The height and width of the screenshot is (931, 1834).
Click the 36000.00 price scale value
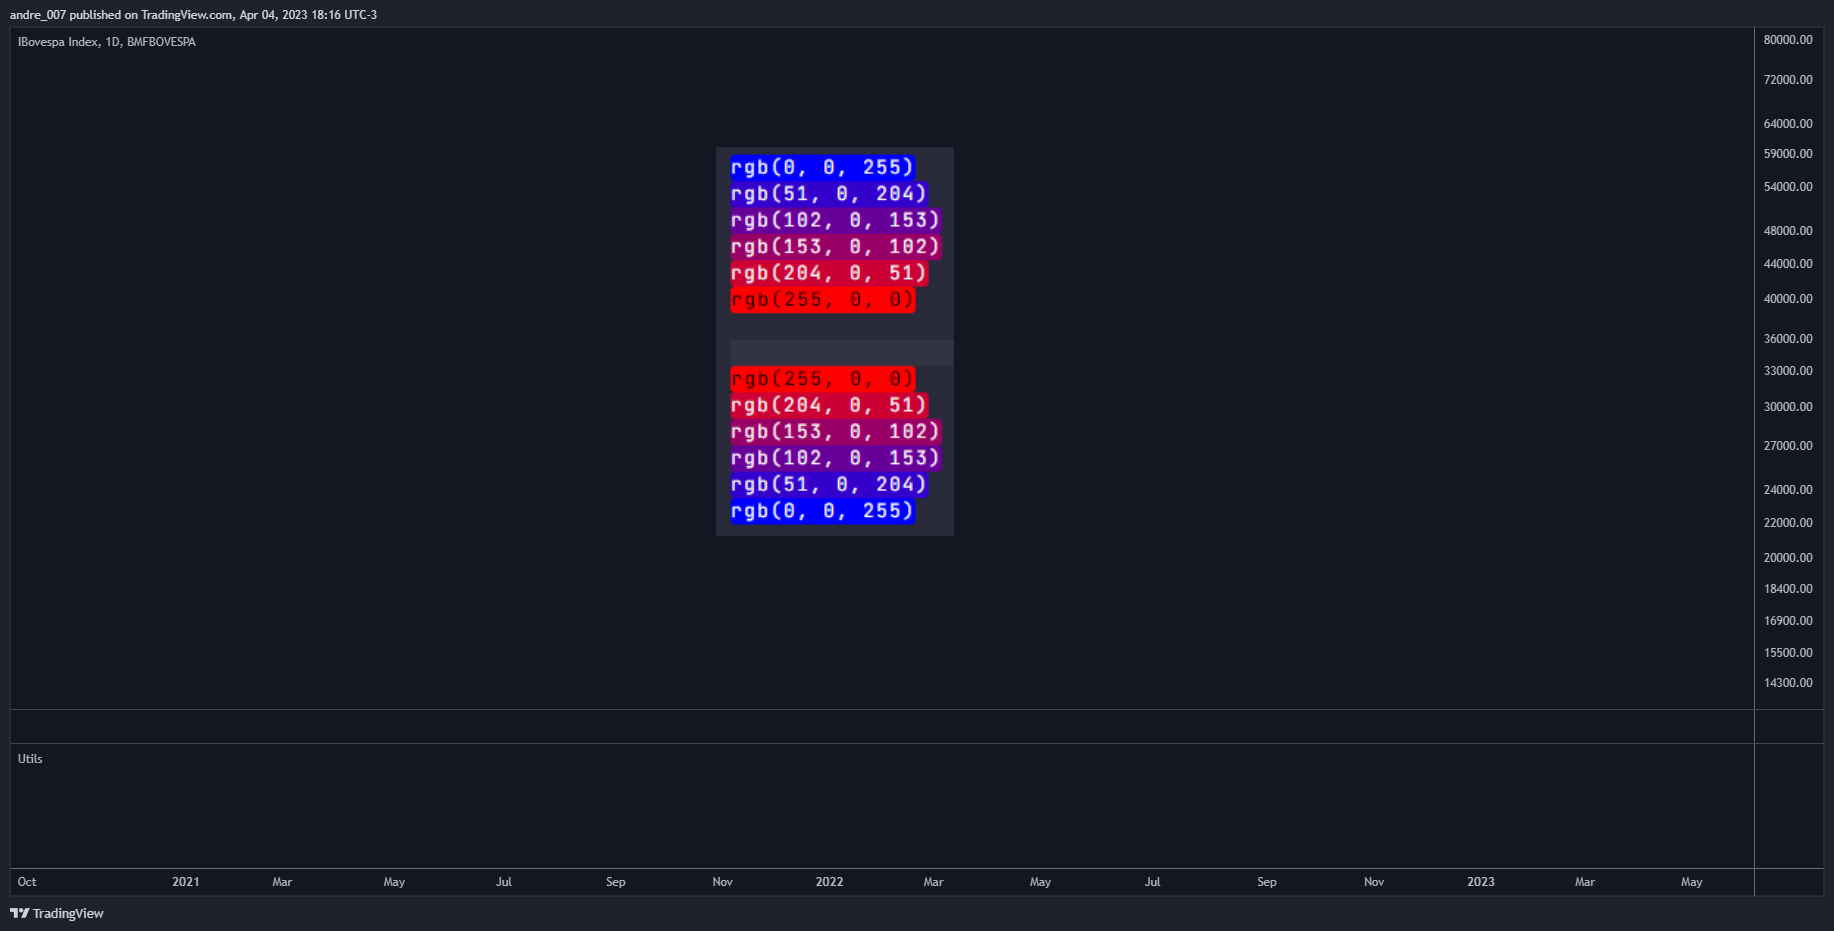pos(1788,339)
